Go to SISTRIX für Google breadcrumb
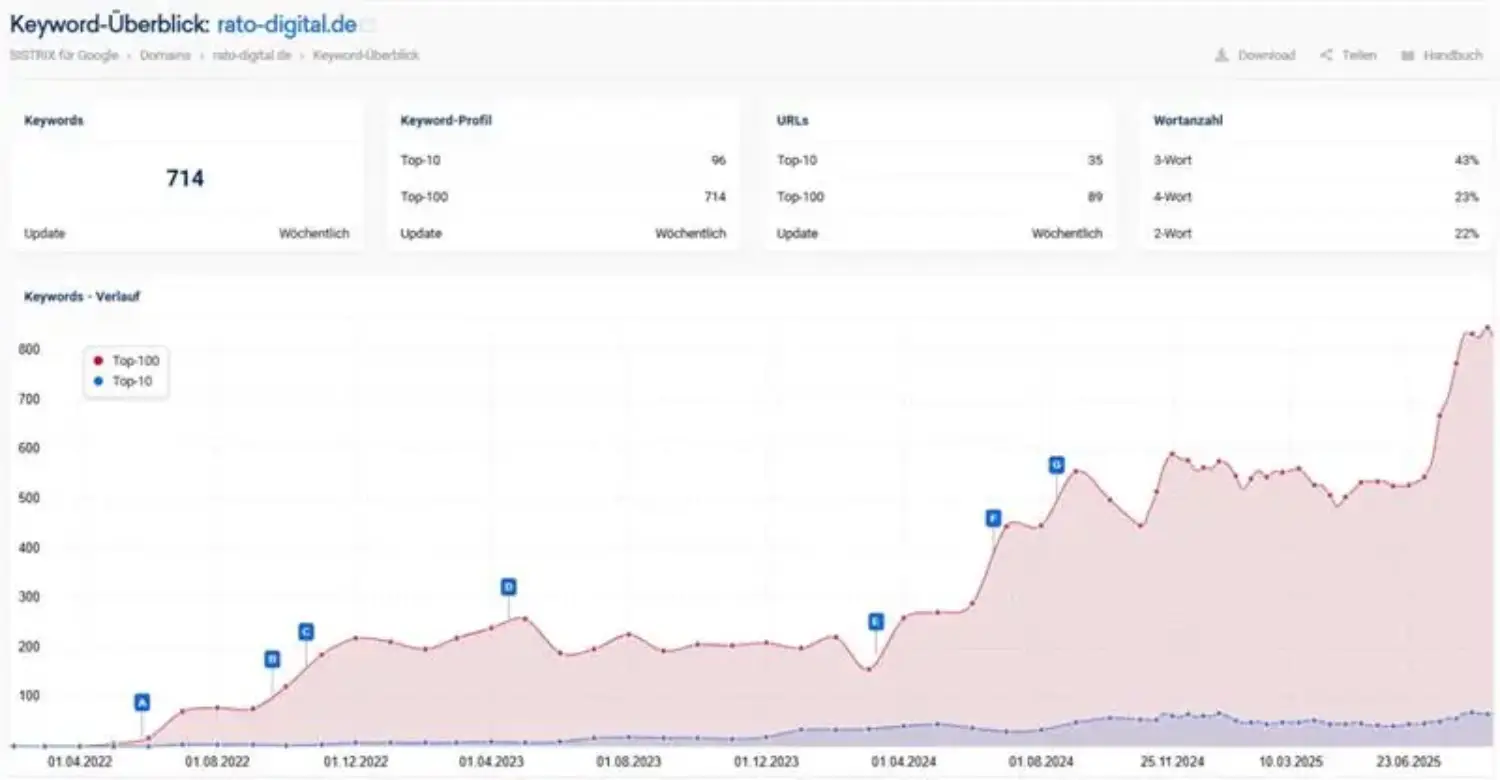Screen dimensions: 1500x780 point(63,55)
